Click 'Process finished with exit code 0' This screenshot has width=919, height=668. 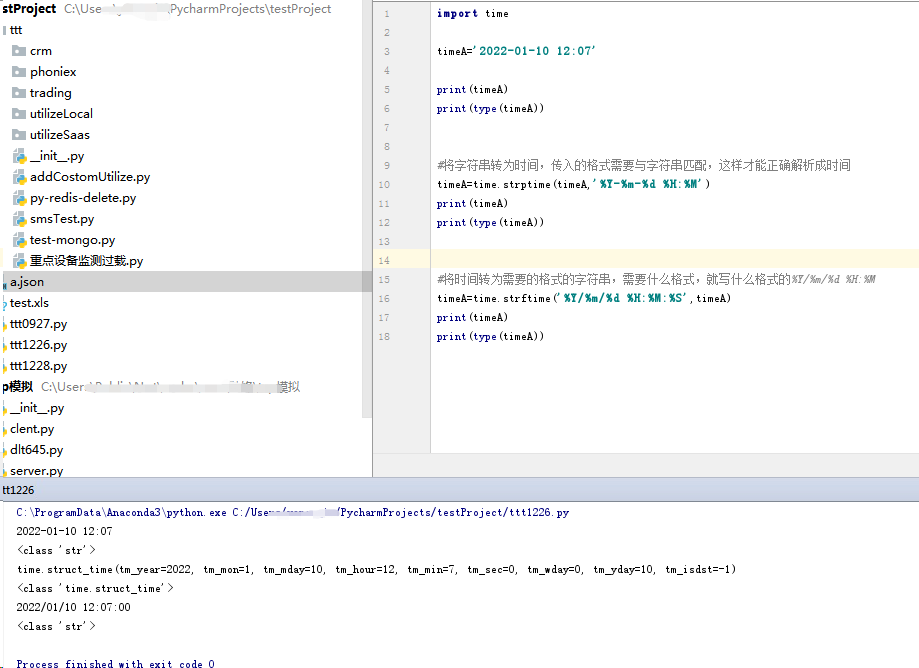click(x=115, y=664)
